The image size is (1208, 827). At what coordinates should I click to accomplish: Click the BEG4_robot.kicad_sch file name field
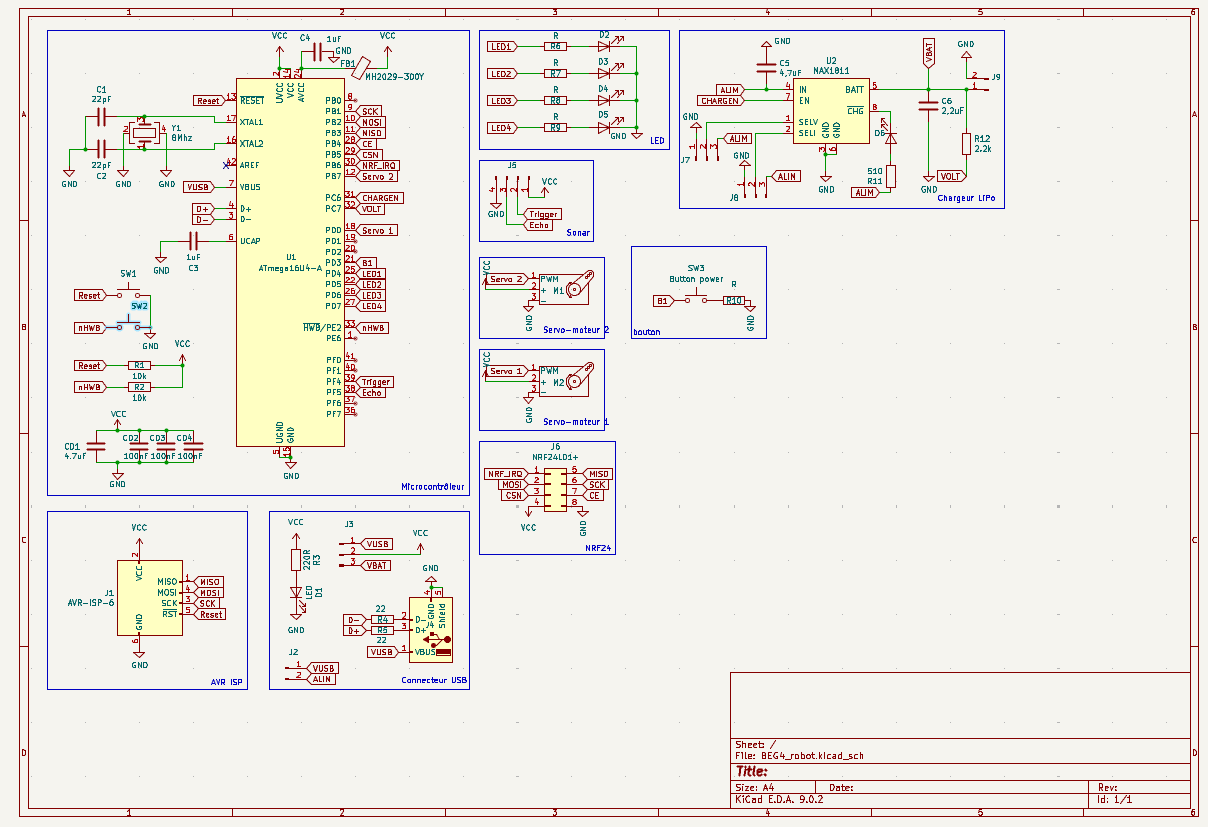[812, 757]
